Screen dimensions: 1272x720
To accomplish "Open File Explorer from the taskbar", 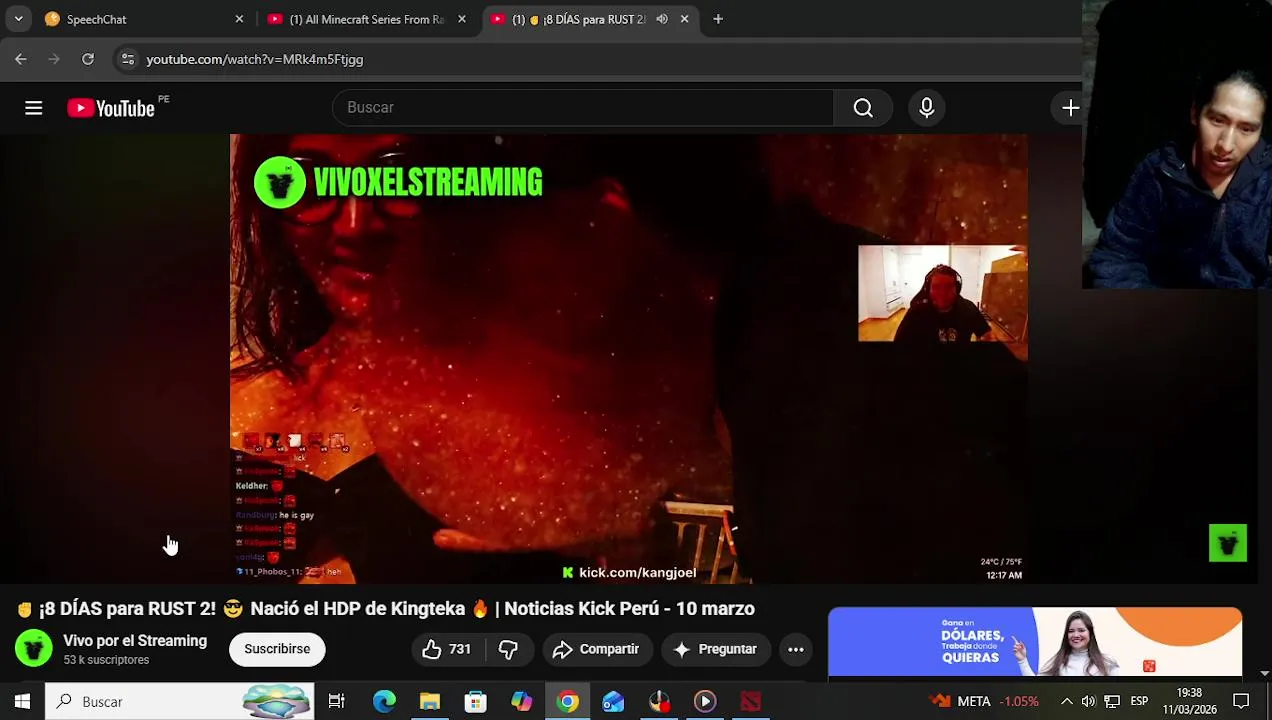I will pyautogui.click(x=430, y=701).
